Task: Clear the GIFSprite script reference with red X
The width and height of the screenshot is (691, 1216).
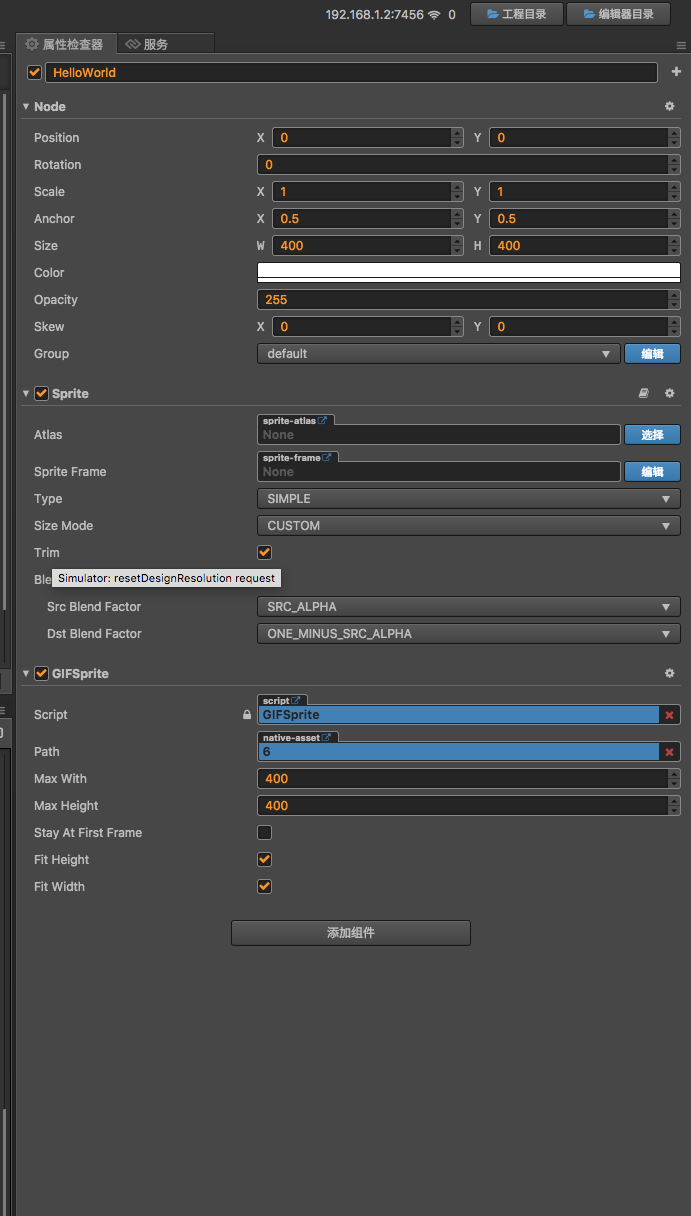Action: 669,715
